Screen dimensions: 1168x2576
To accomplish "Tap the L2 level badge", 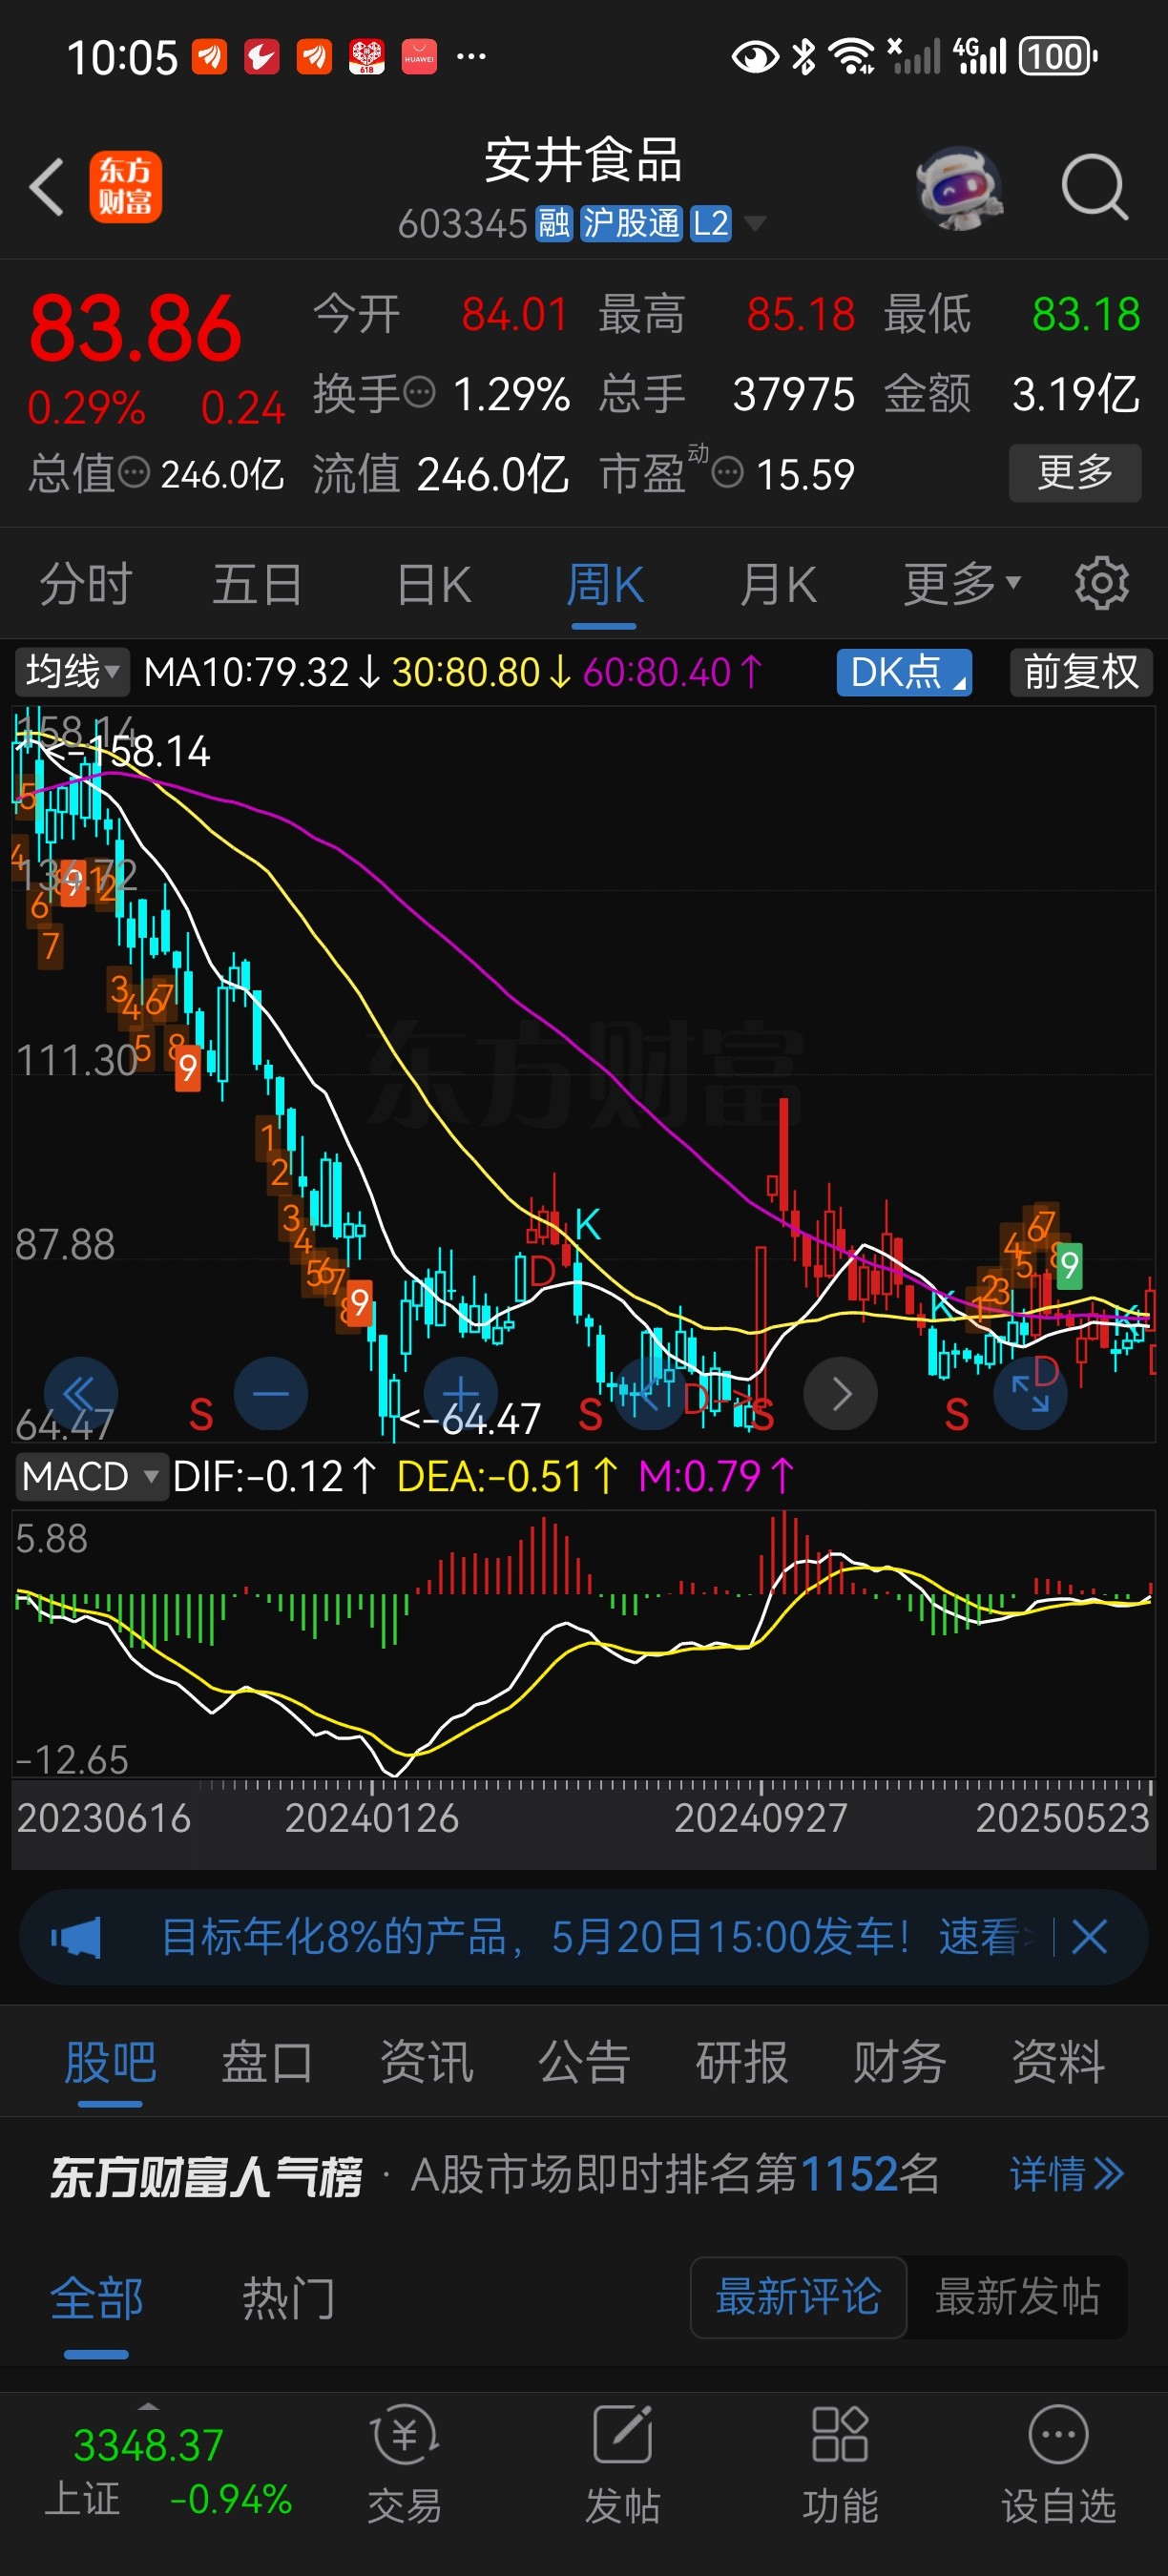I will click(x=711, y=223).
